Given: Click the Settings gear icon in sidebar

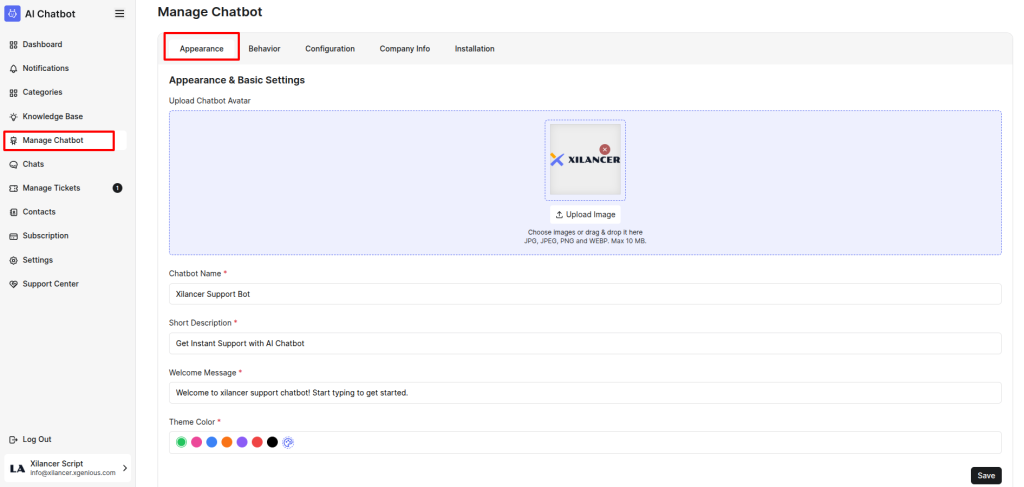Looking at the screenshot, I should coord(13,260).
